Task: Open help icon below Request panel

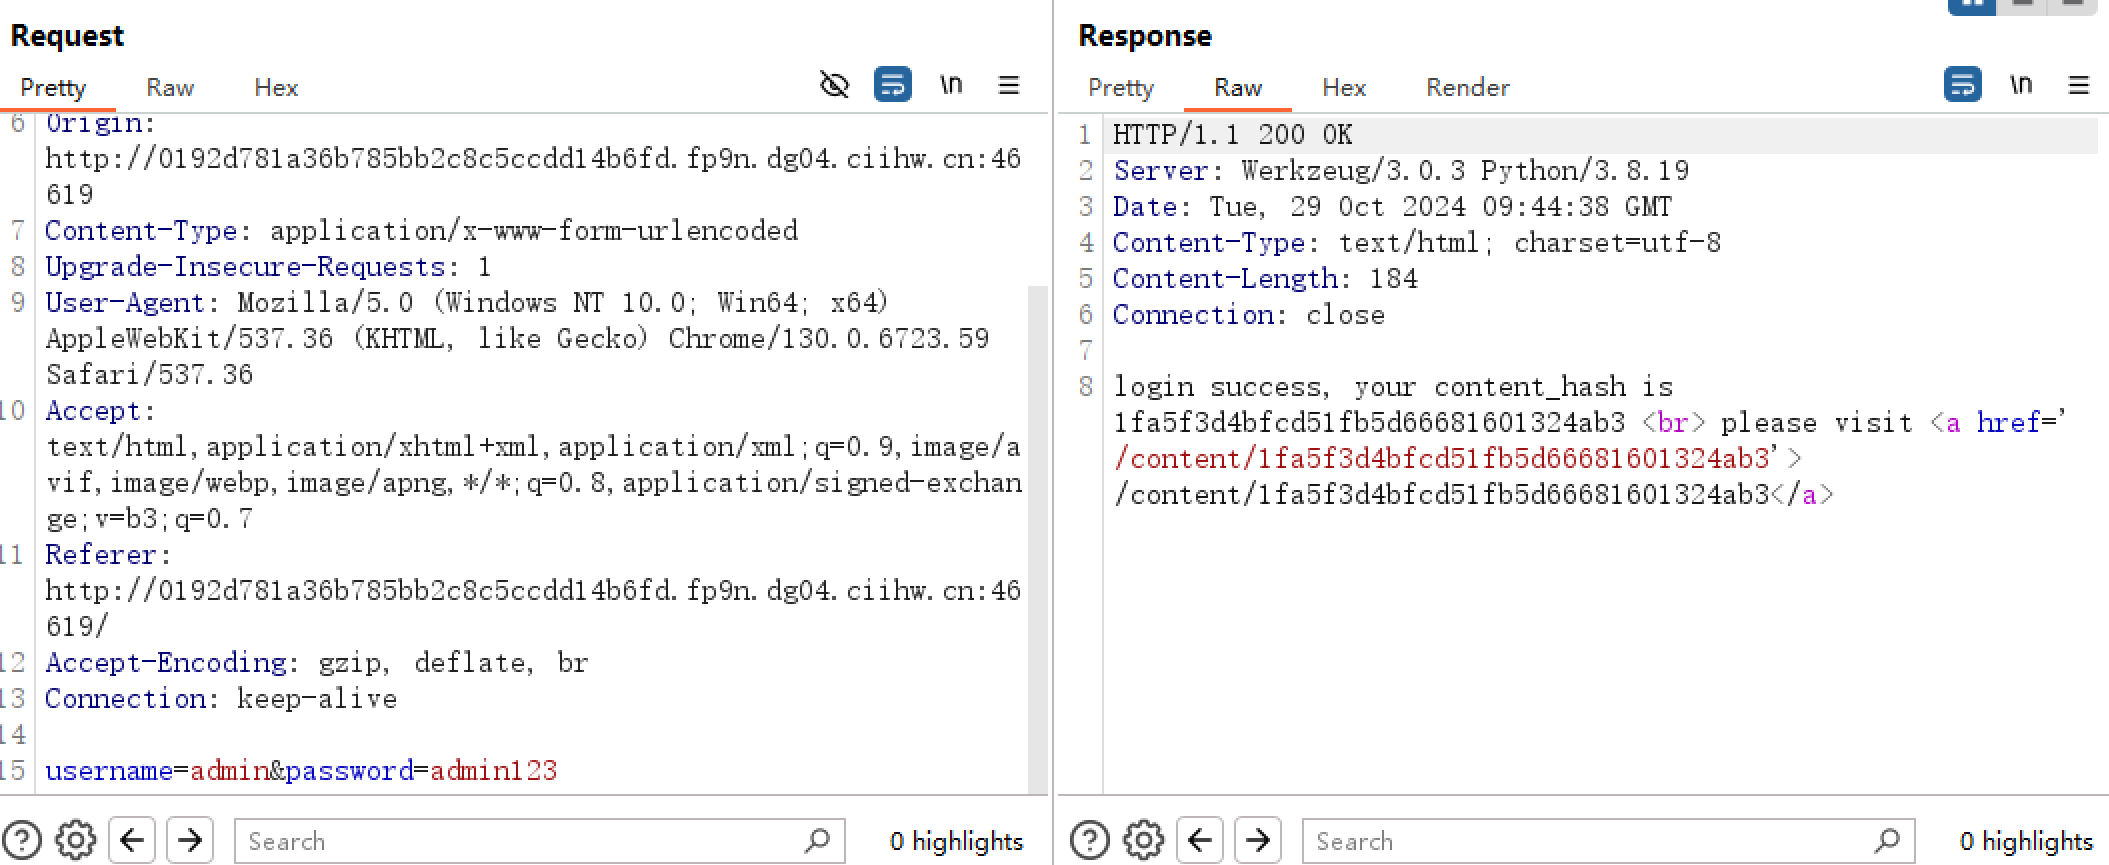Action: [x=22, y=840]
